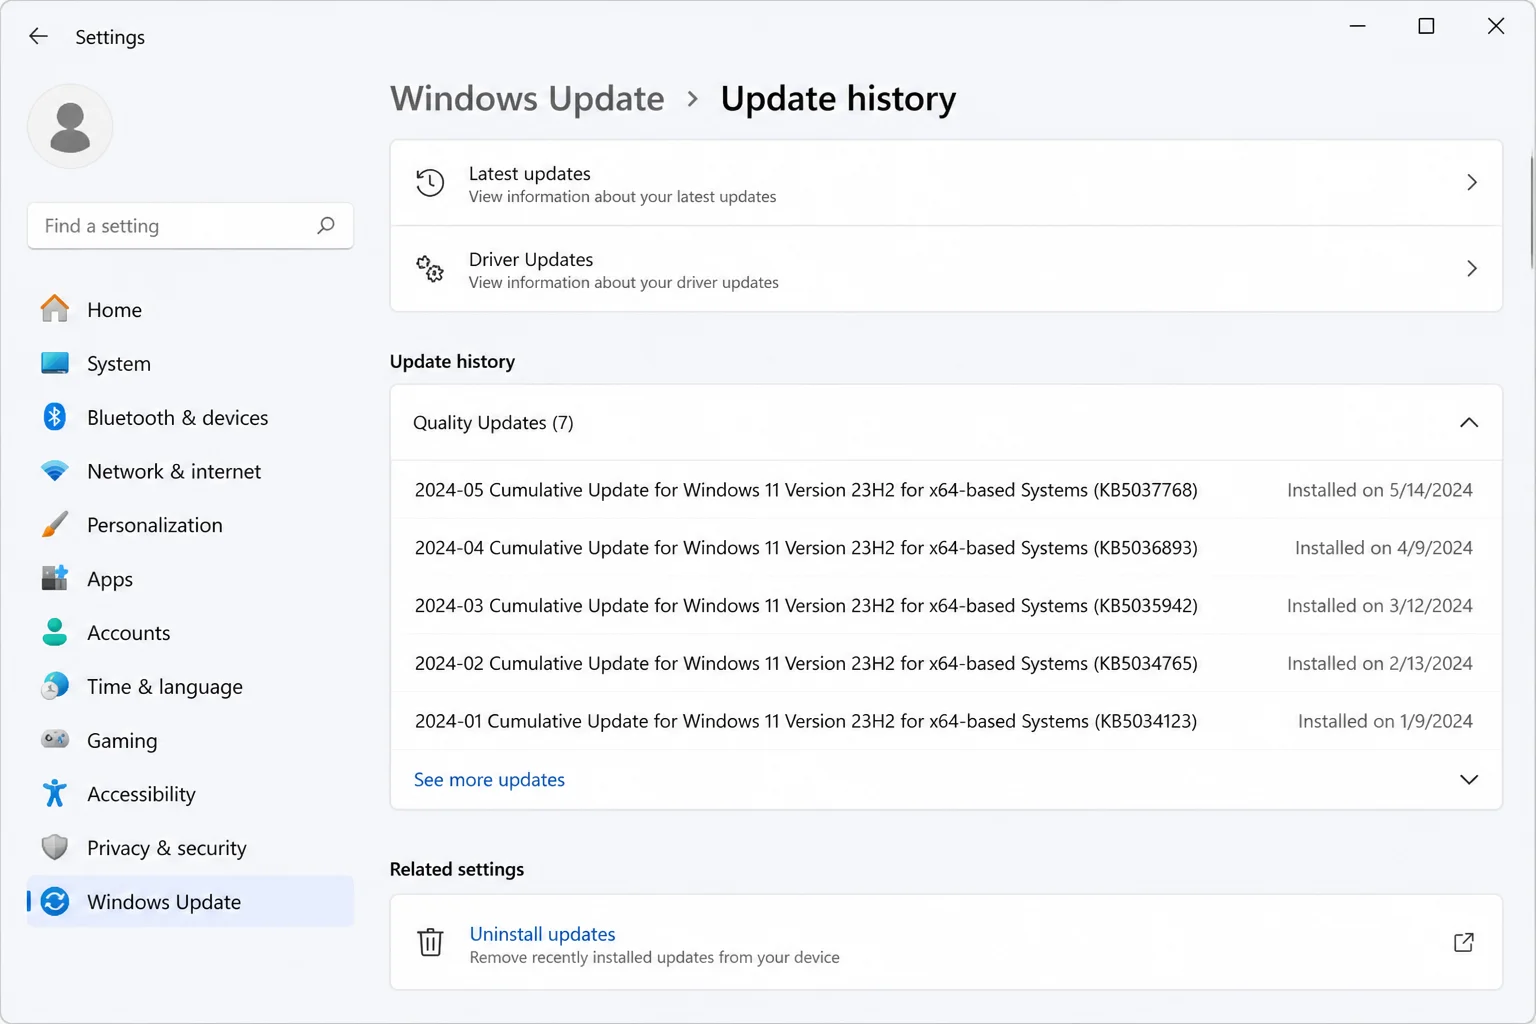
Task: Click the Accessibility figure icon
Action: (x=55, y=794)
